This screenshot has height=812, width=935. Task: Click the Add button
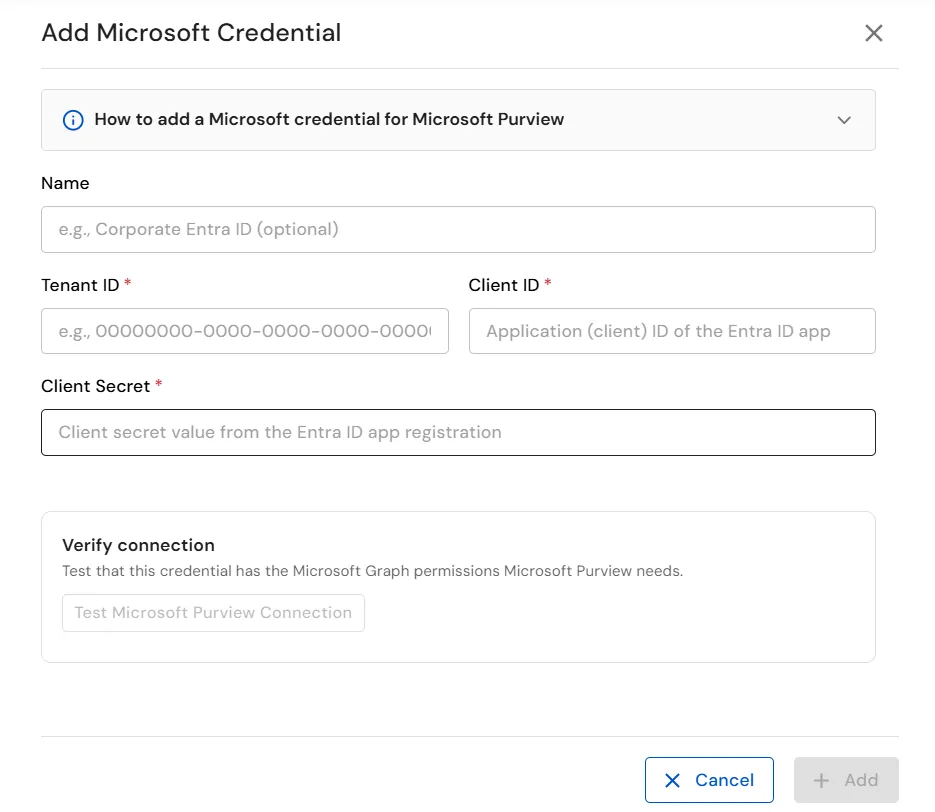pos(846,780)
